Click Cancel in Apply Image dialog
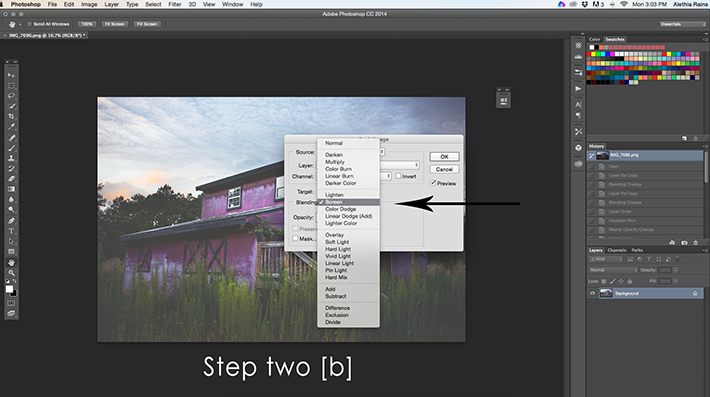 [444, 169]
